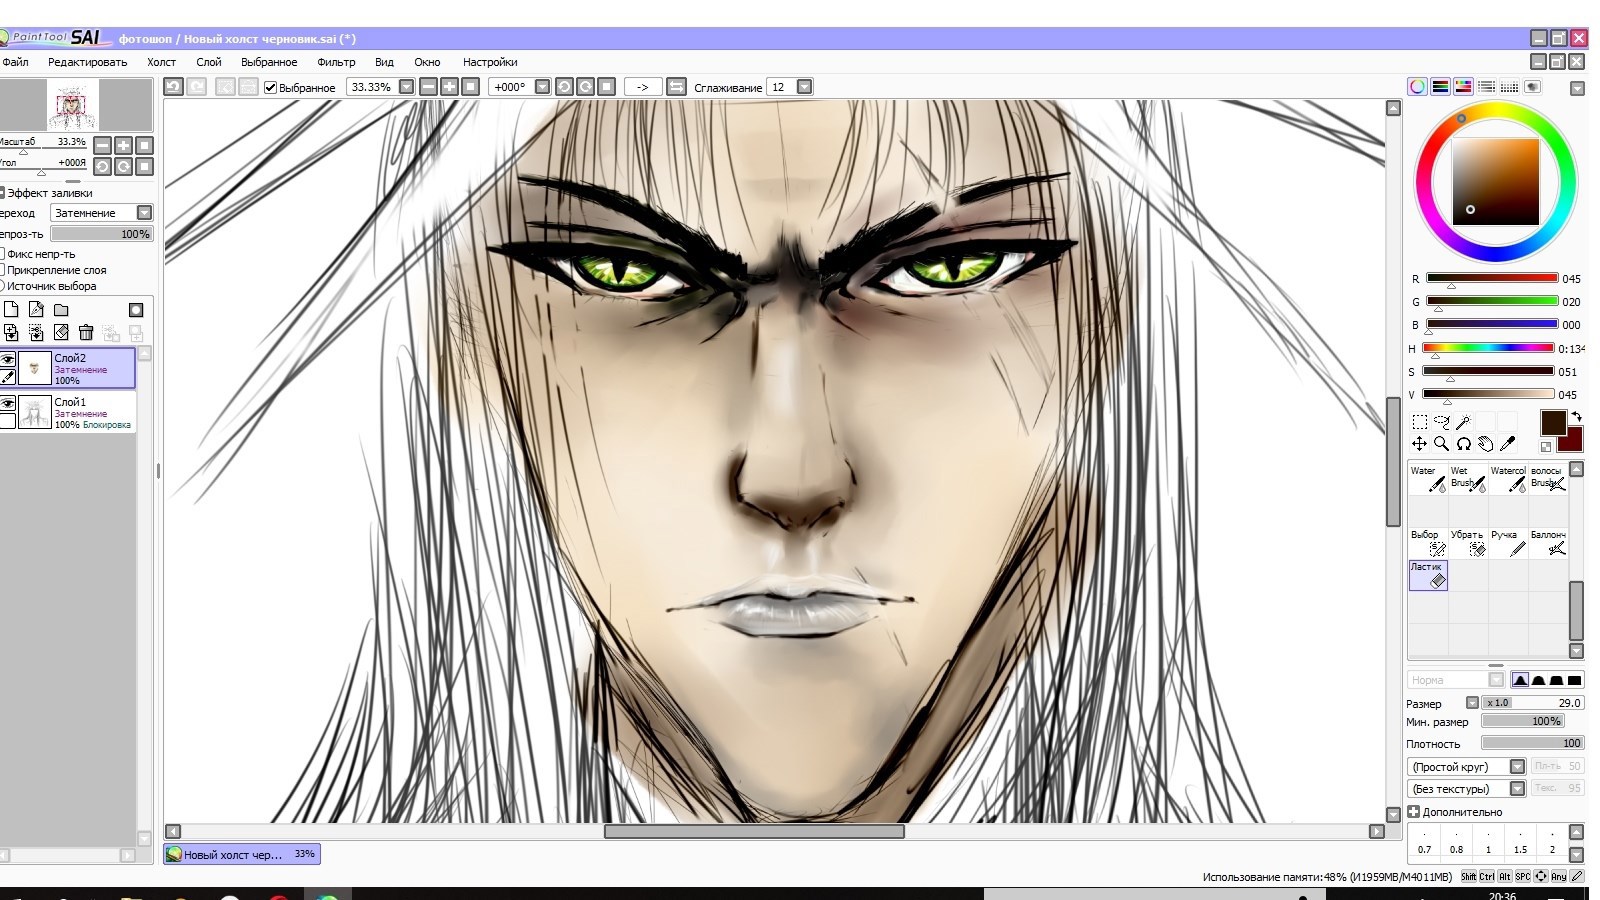Choose the Watercol brush tool
The image size is (1600, 900).
click(x=1508, y=479)
